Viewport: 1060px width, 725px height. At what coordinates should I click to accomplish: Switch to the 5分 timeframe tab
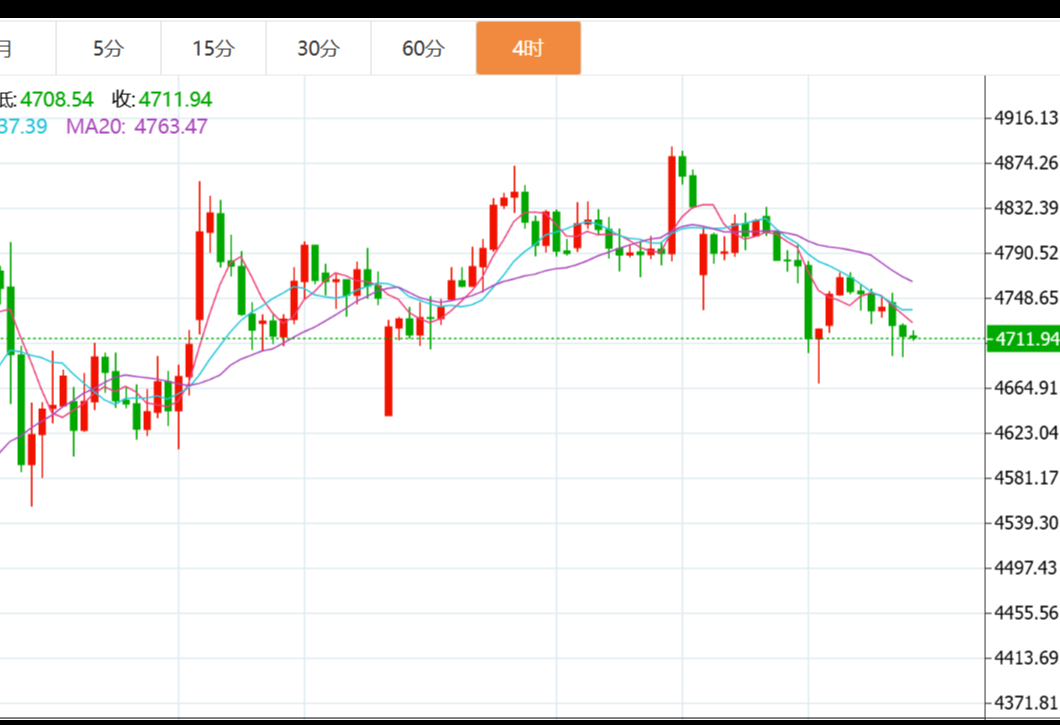tap(108, 48)
